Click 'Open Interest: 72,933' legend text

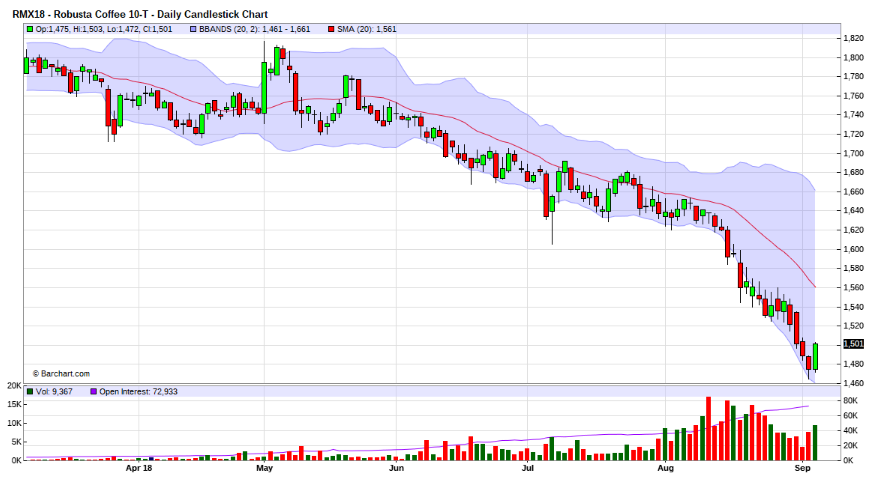click(138, 392)
